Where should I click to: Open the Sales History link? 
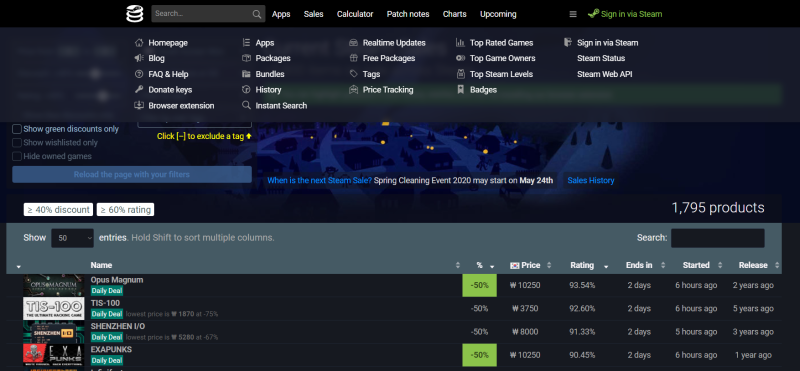591,181
